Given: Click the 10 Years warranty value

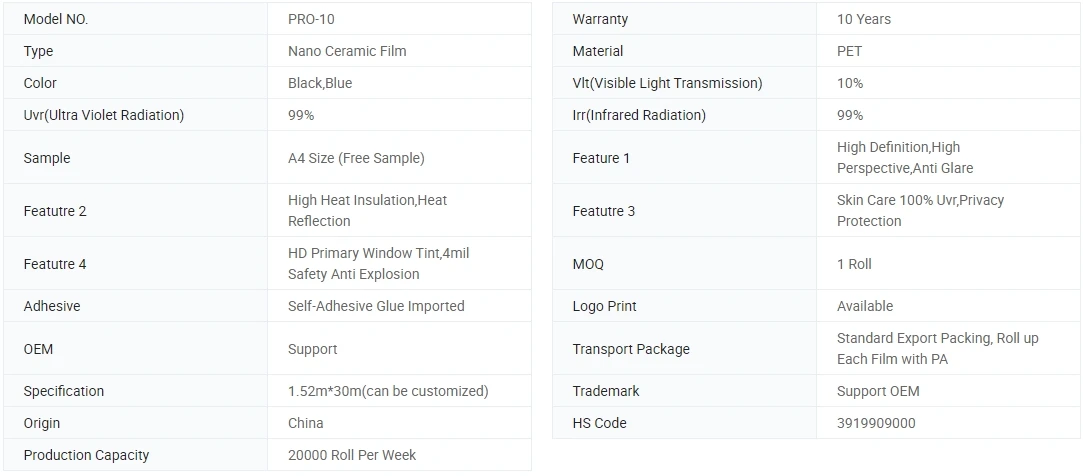Looking at the screenshot, I should [x=864, y=19].
